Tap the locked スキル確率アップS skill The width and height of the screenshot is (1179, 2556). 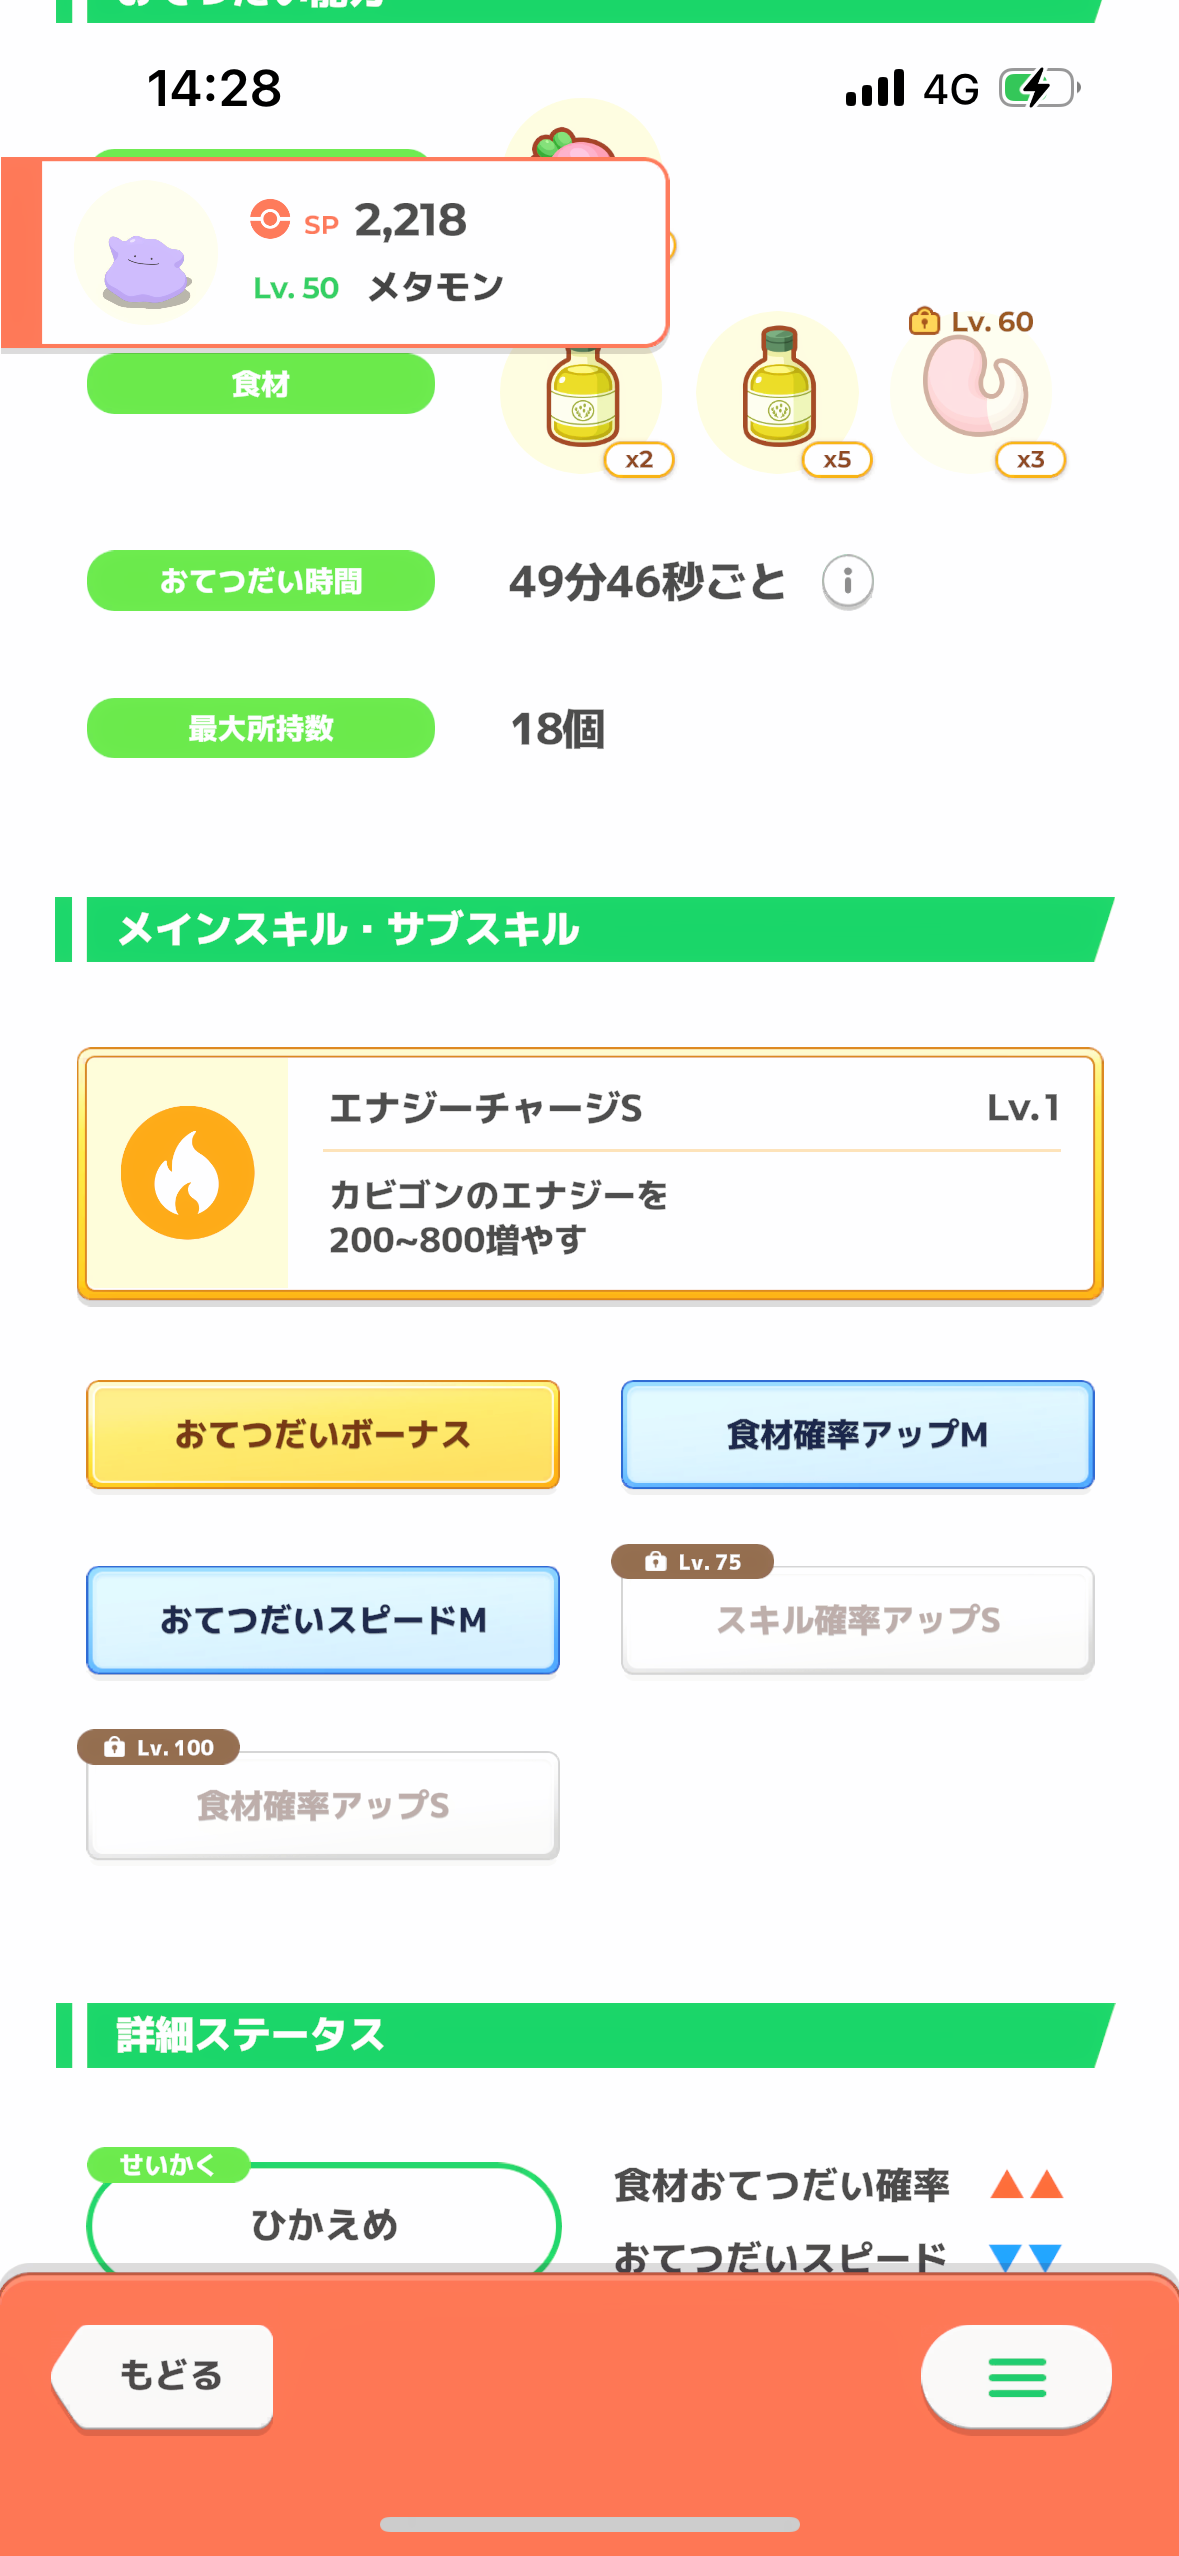pos(857,1620)
